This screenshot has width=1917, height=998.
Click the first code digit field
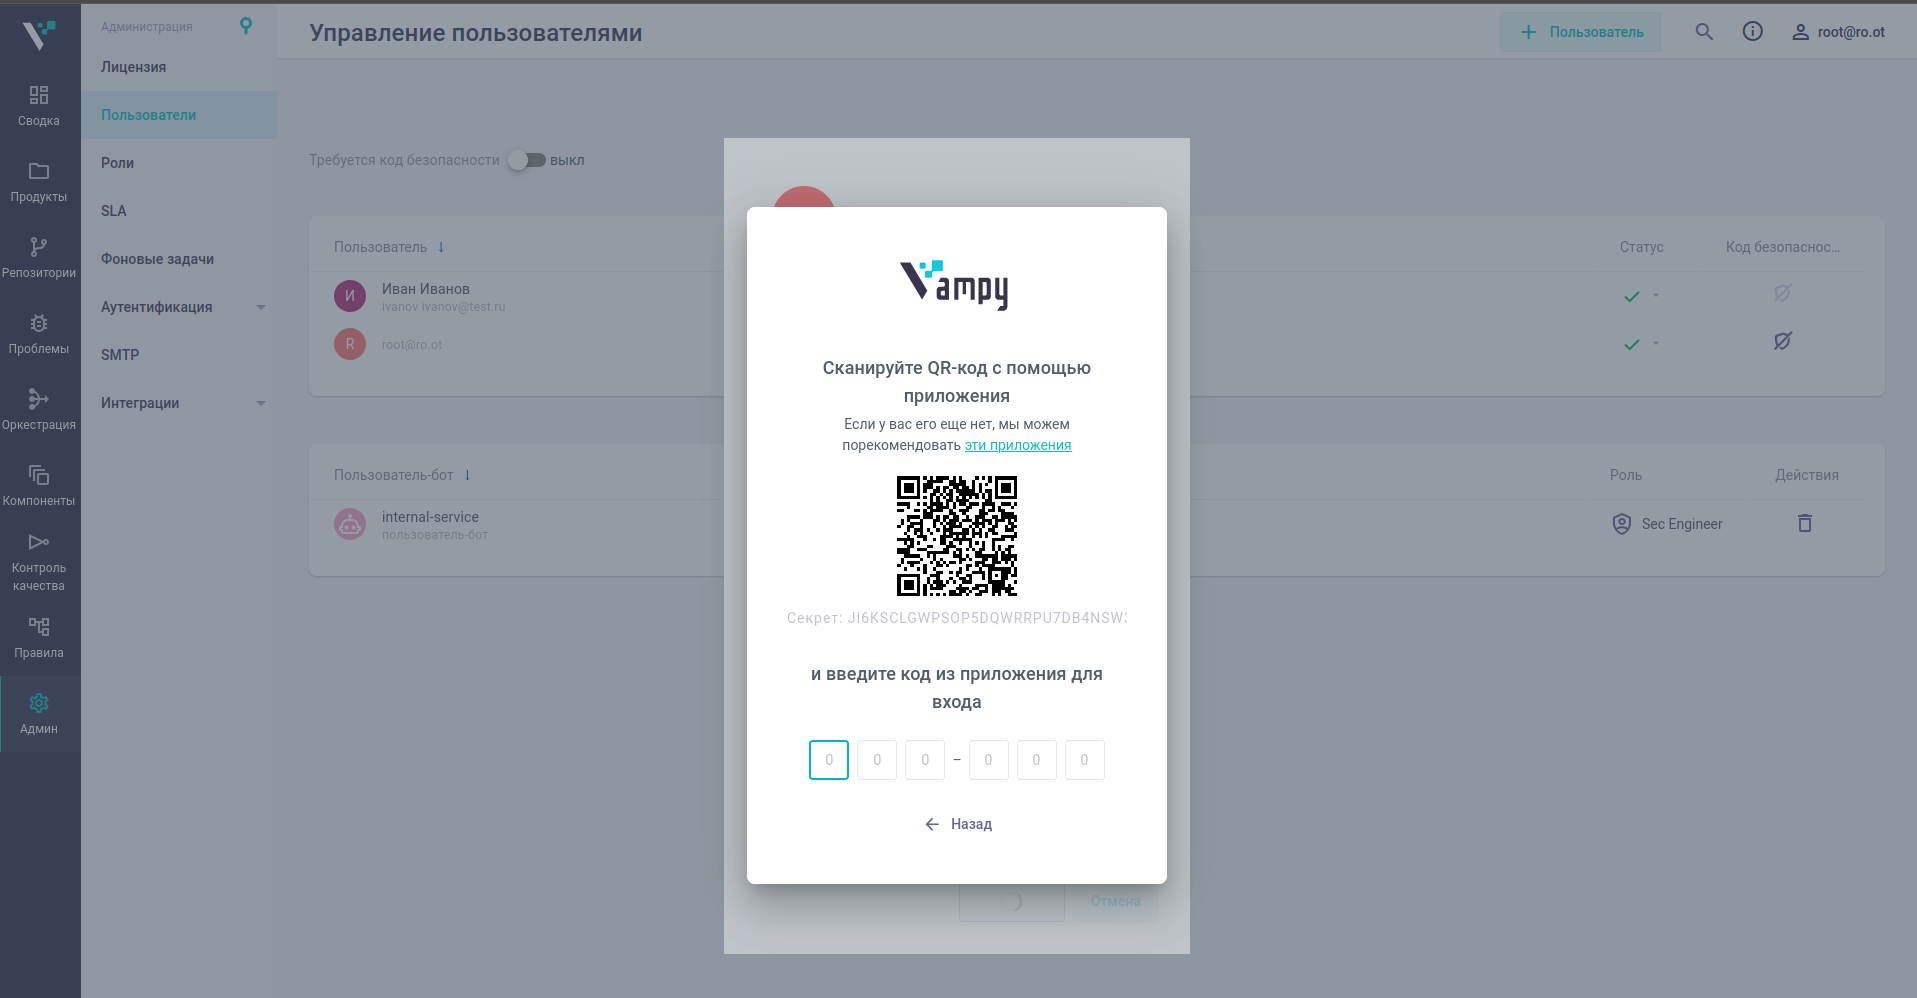[828, 760]
